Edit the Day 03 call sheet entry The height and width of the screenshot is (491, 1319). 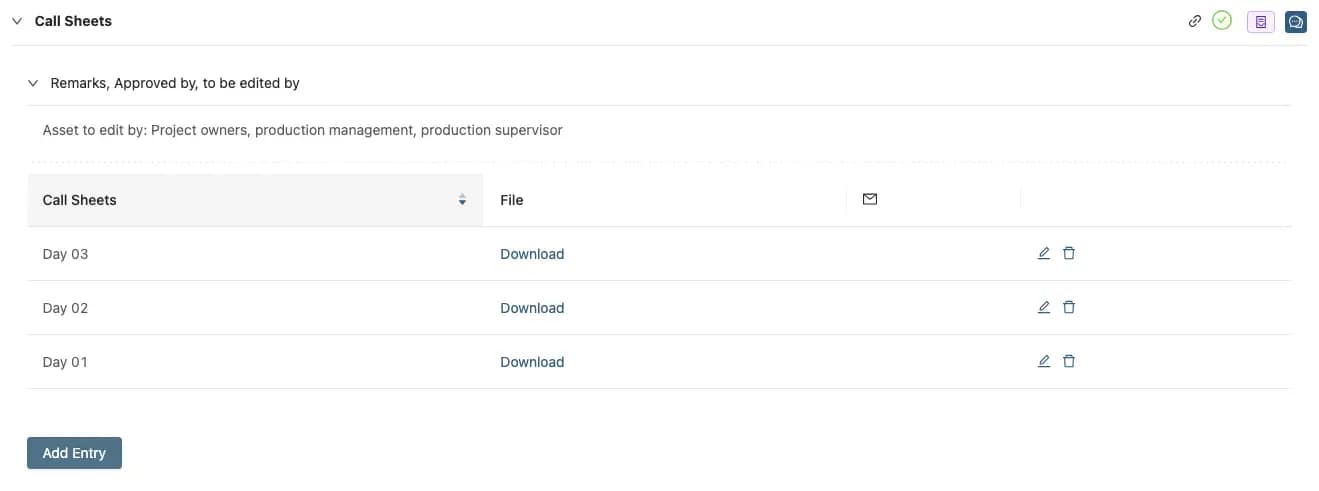[1044, 253]
